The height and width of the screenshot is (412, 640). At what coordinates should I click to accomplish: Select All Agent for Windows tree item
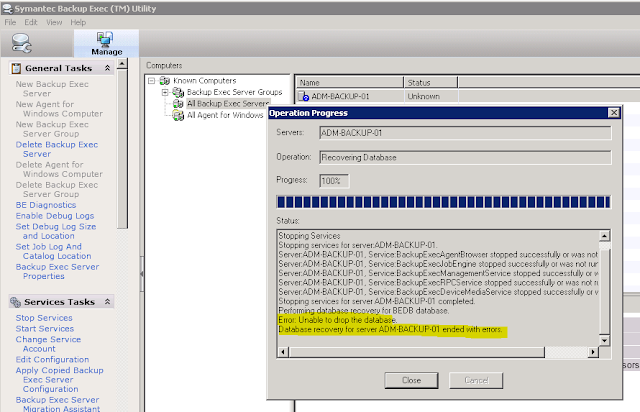click(x=225, y=115)
